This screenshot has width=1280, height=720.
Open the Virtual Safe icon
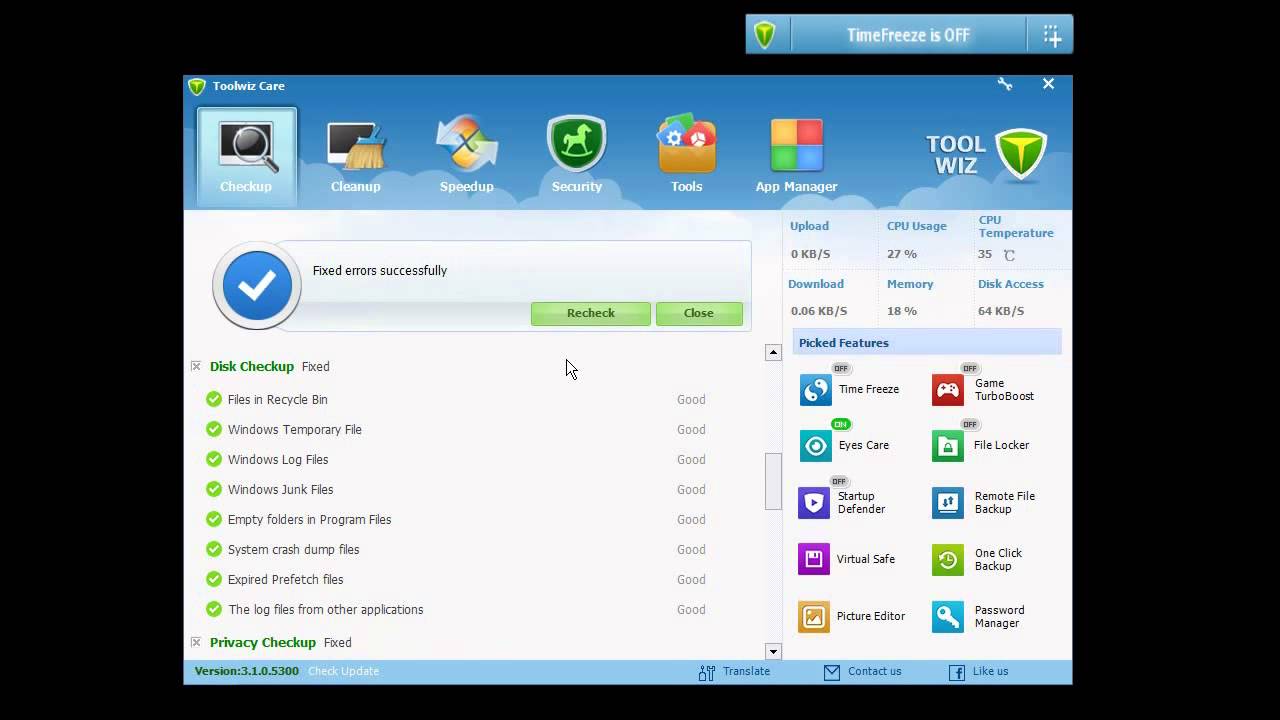click(814, 559)
